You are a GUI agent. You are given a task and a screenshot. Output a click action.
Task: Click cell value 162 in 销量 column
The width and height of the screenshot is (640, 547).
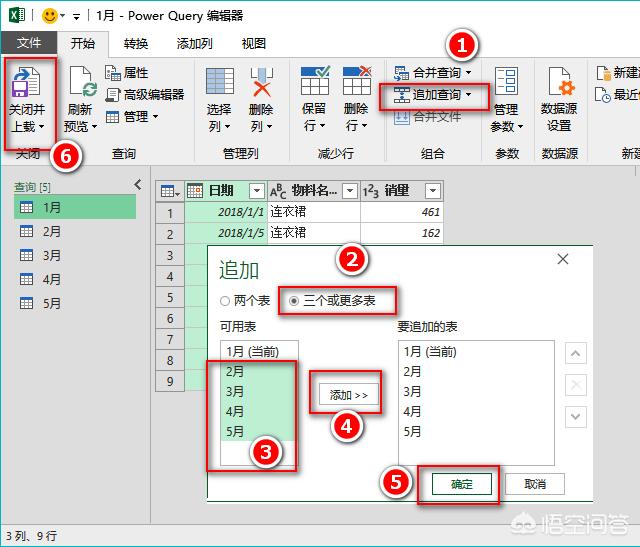tap(402, 233)
